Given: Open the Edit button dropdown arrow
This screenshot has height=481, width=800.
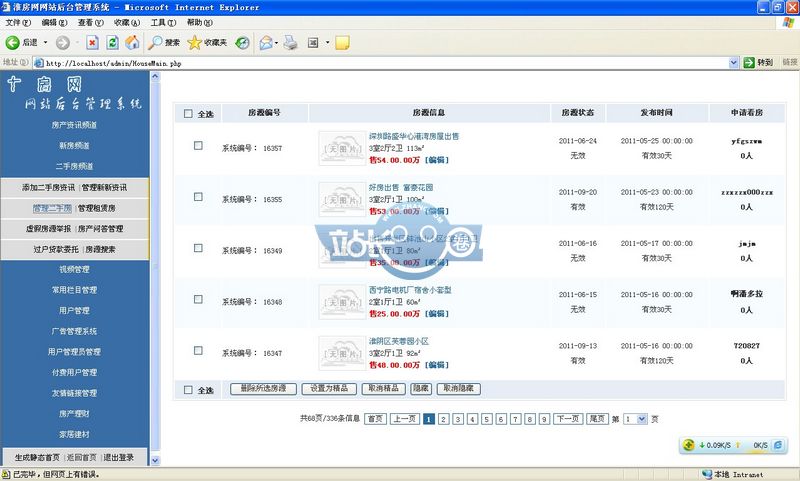Looking at the screenshot, I should (327, 43).
